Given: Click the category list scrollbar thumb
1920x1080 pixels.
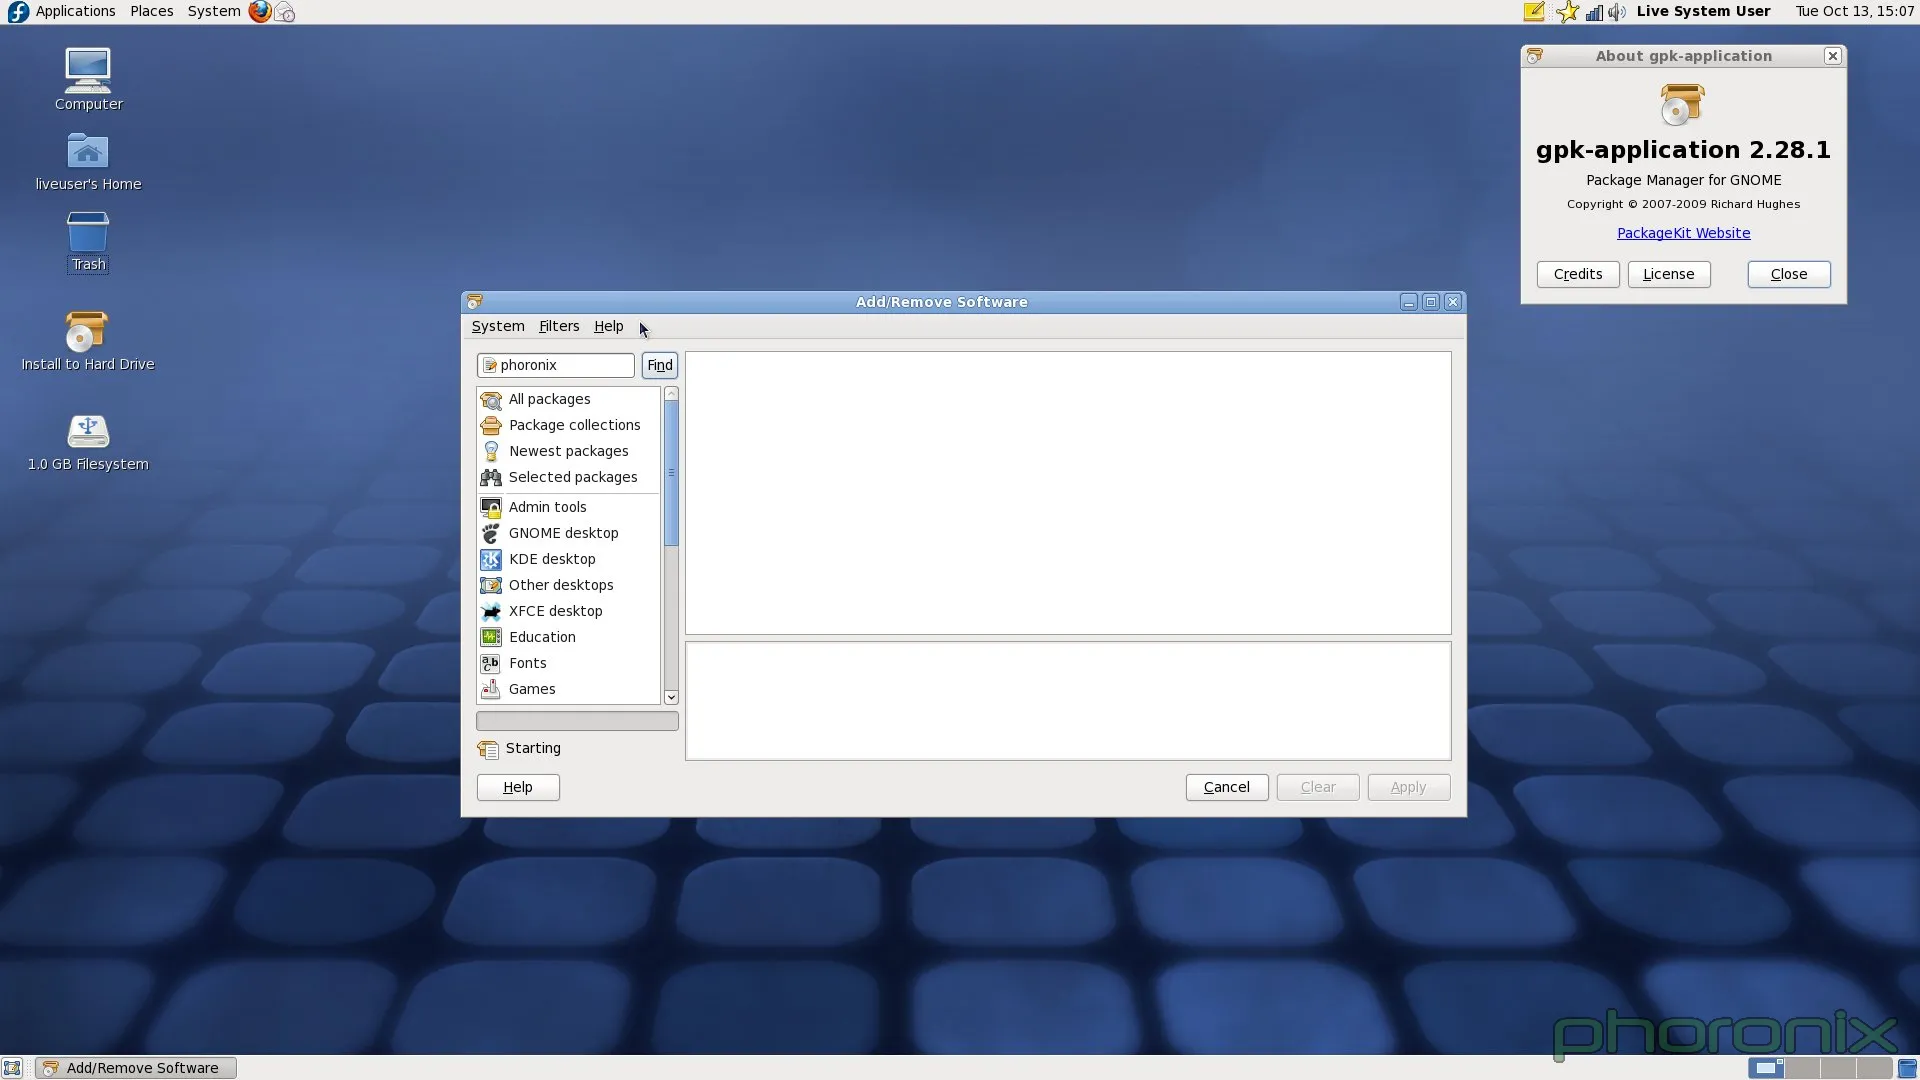Looking at the screenshot, I should tap(671, 473).
